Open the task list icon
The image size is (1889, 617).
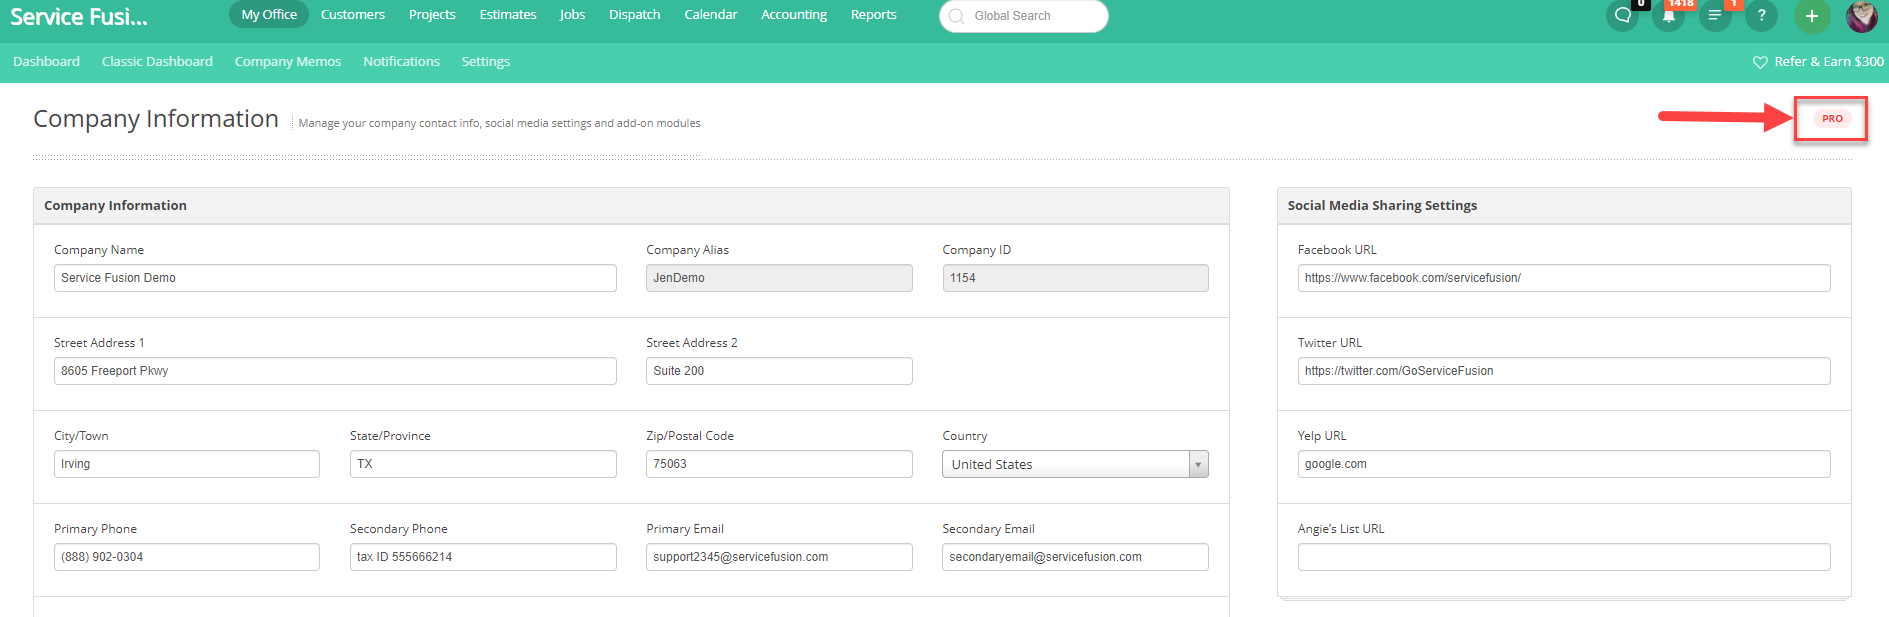tap(1715, 16)
